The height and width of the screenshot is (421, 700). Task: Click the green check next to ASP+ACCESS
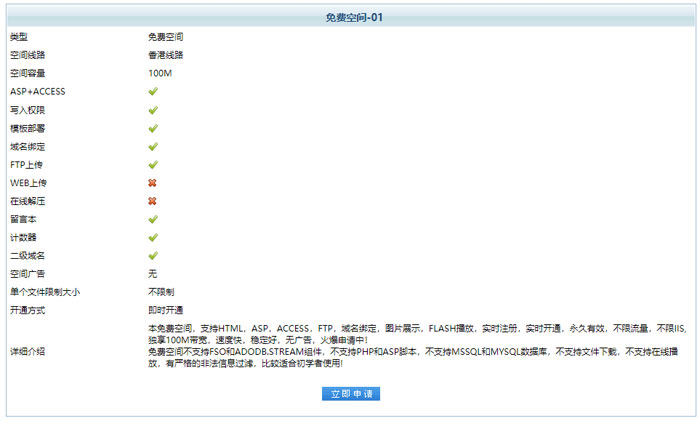[x=153, y=92]
